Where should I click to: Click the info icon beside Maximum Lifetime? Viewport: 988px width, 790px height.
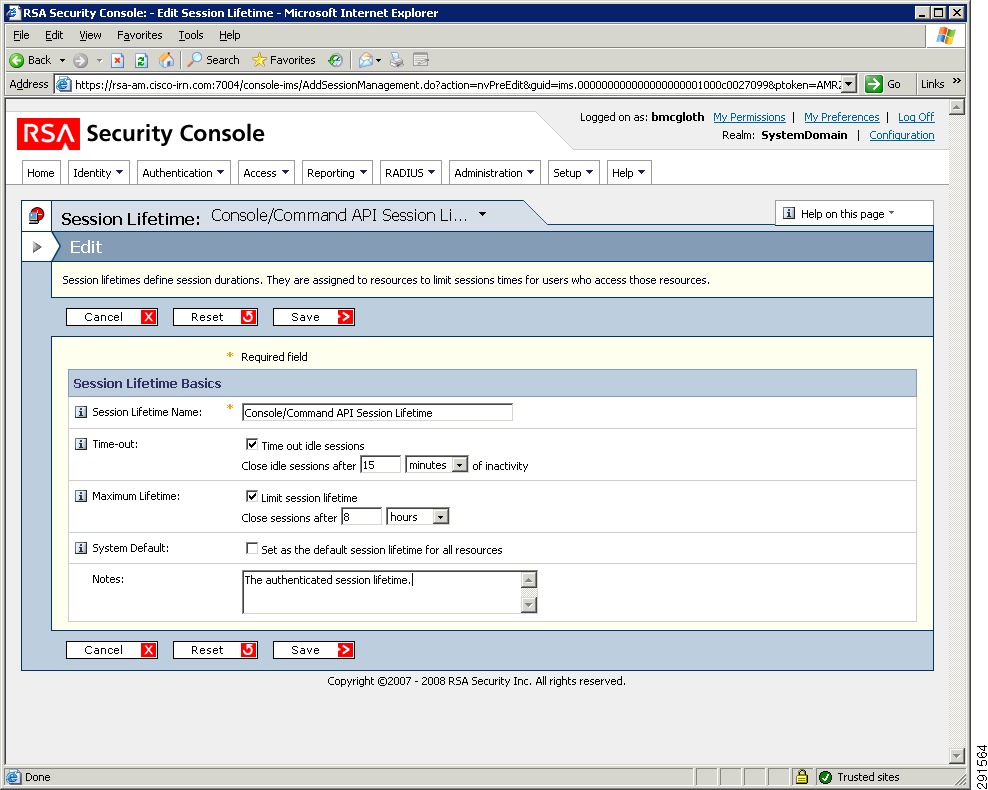pos(81,496)
